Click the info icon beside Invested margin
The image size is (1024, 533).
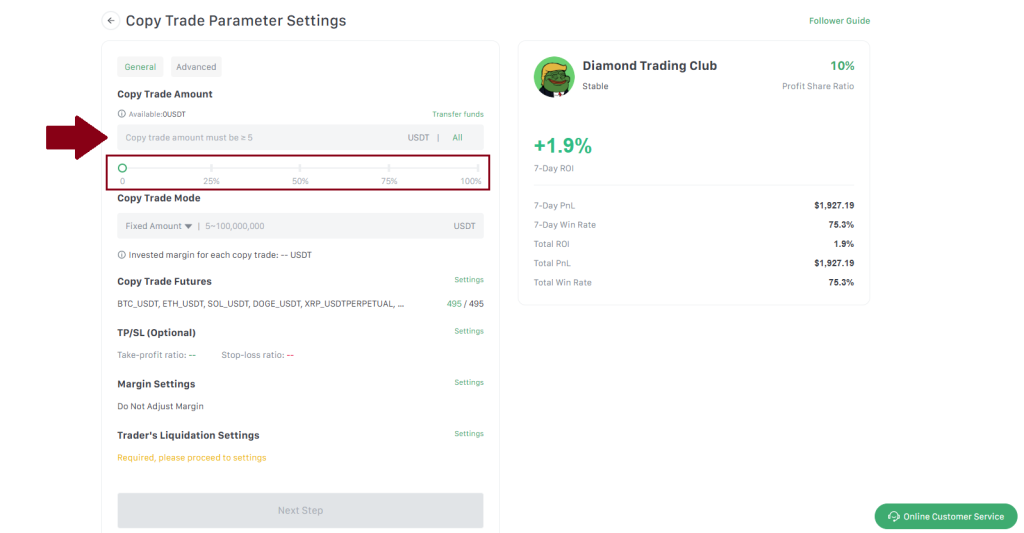(x=122, y=255)
